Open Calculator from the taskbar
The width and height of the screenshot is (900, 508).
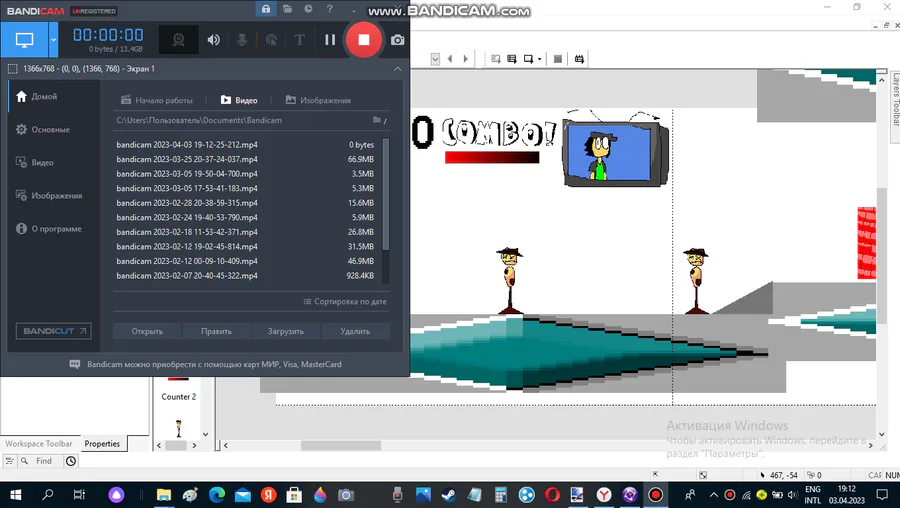(501, 495)
